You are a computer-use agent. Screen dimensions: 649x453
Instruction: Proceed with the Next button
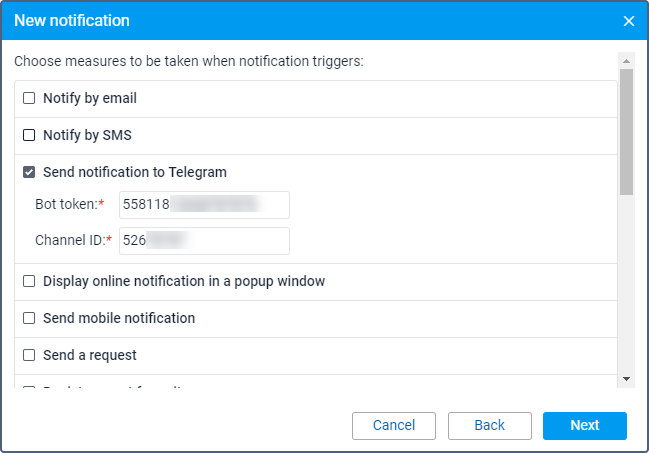tap(584, 426)
